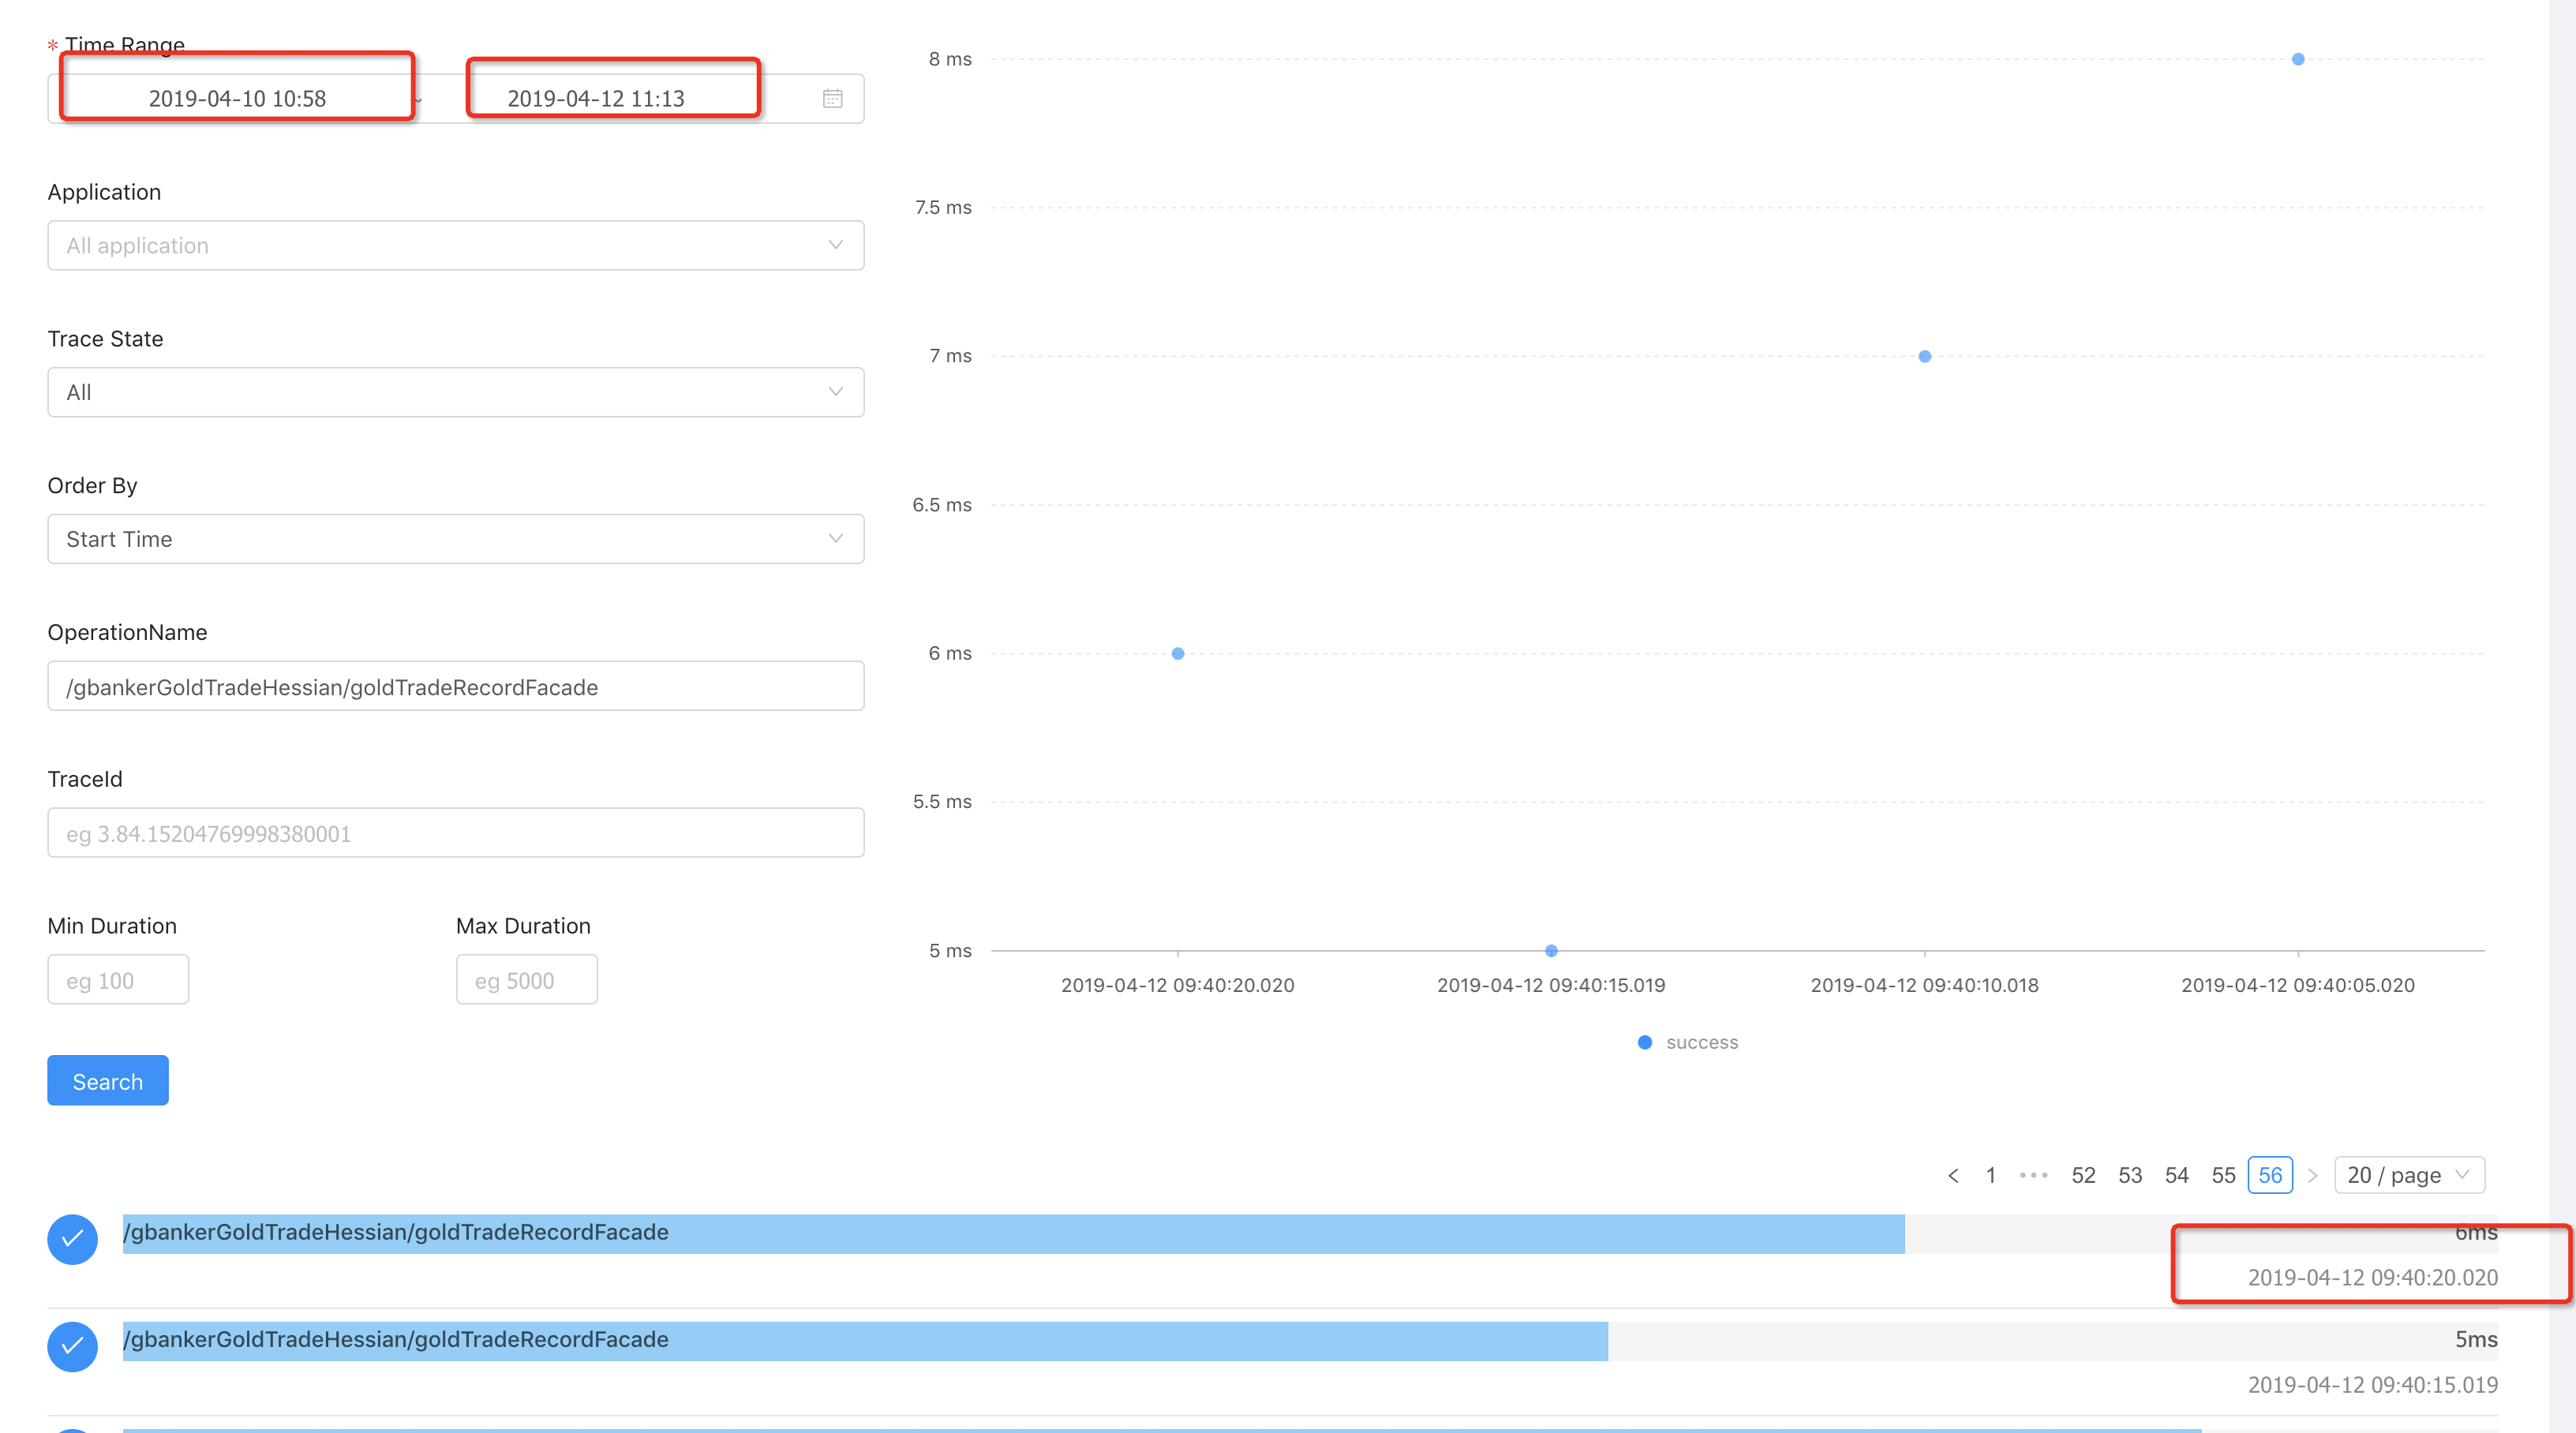Click the previous page arrow
Viewport: 2576px width, 1433px height.
[1953, 1175]
